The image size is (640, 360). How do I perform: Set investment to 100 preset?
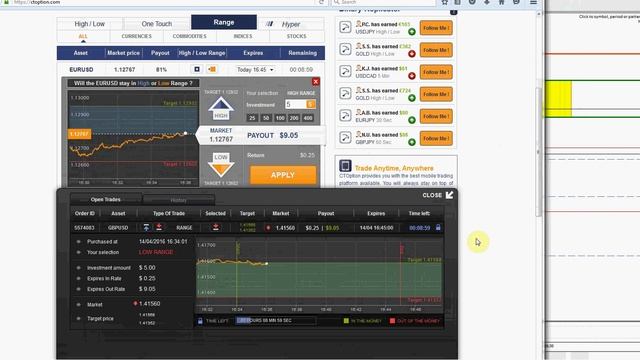point(280,118)
